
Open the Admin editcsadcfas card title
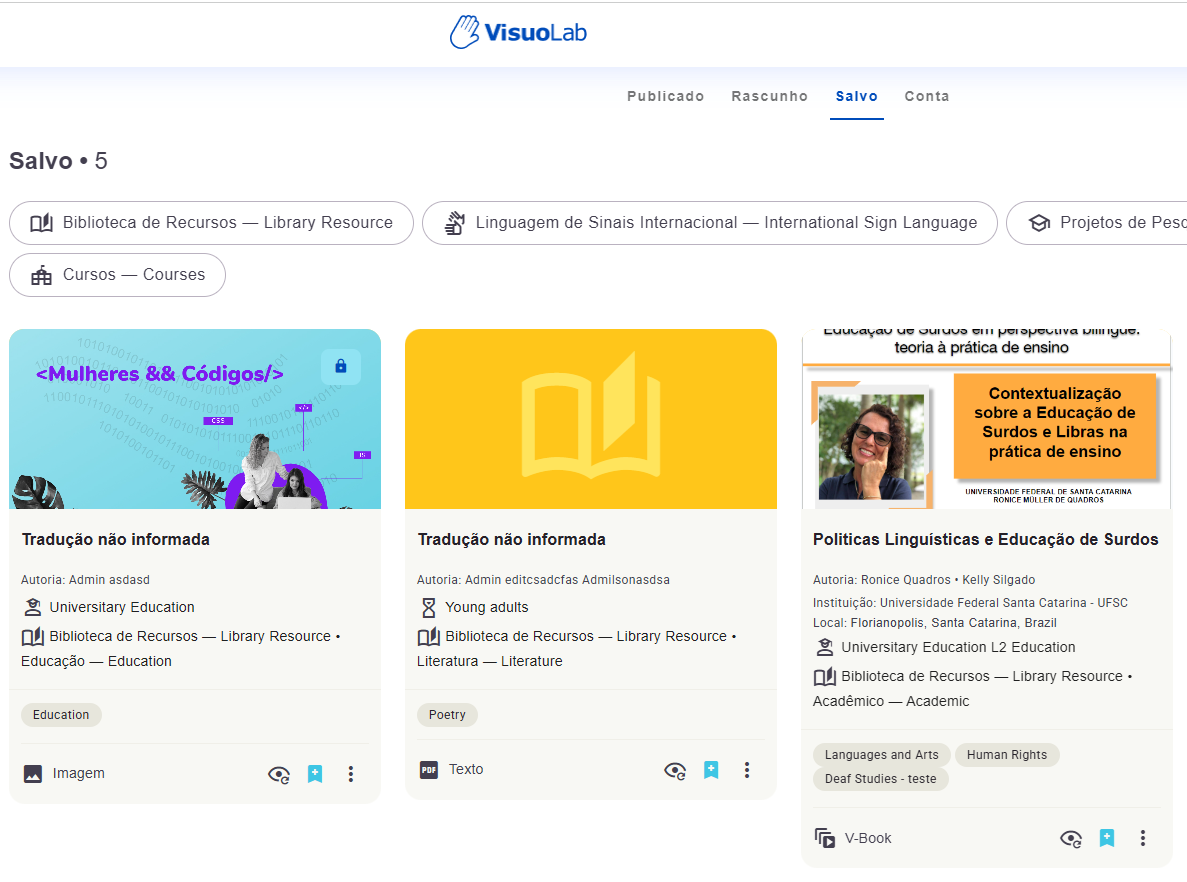pyautogui.click(x=512, y=539)
